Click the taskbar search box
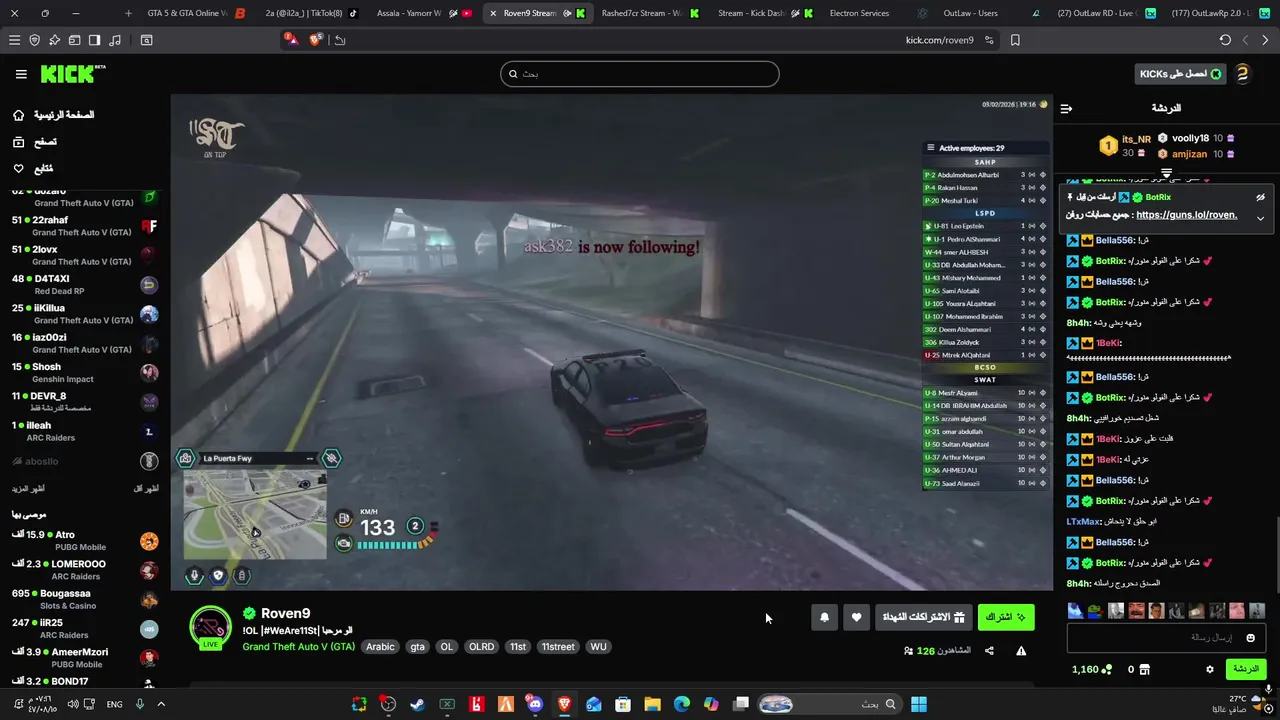 830,704
